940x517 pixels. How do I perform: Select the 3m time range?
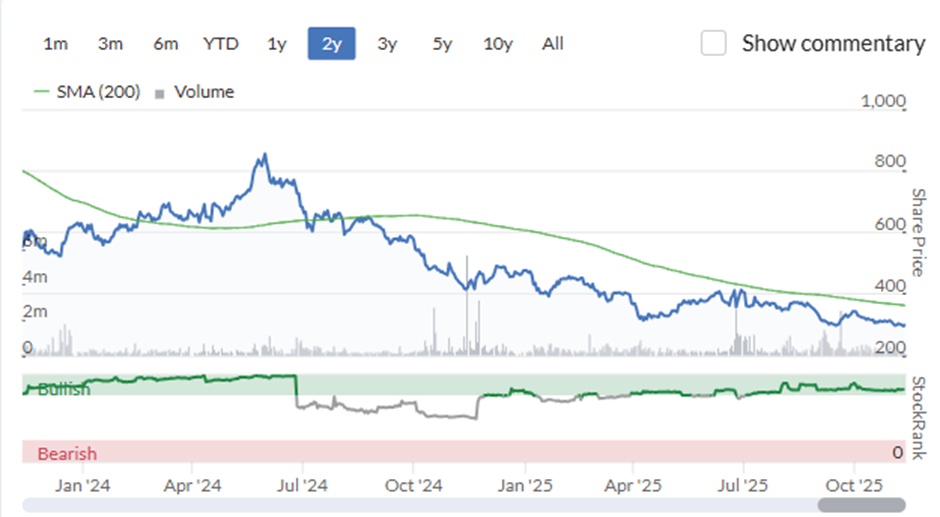(110, 44)
